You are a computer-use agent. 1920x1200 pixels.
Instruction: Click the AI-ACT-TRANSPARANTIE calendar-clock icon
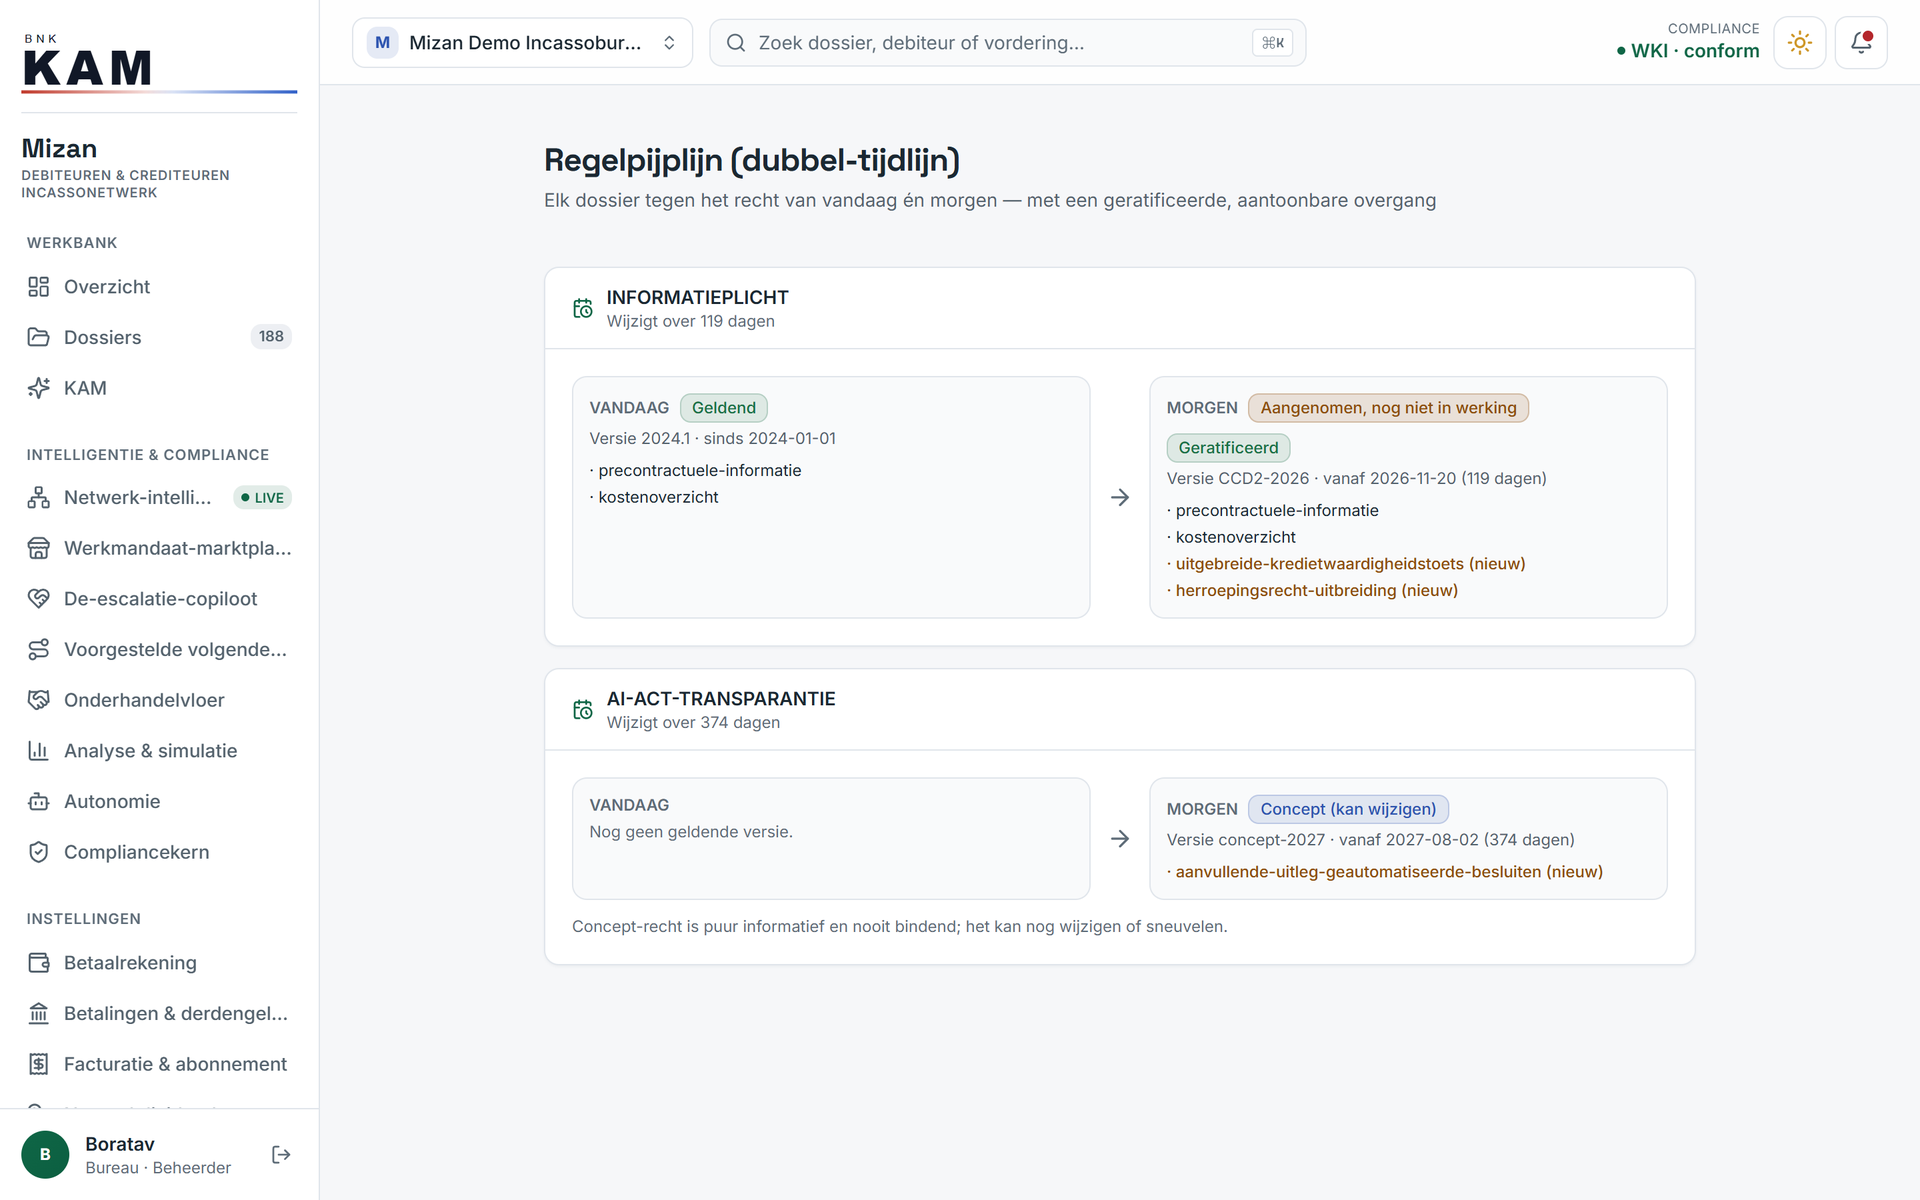point(583,710)
